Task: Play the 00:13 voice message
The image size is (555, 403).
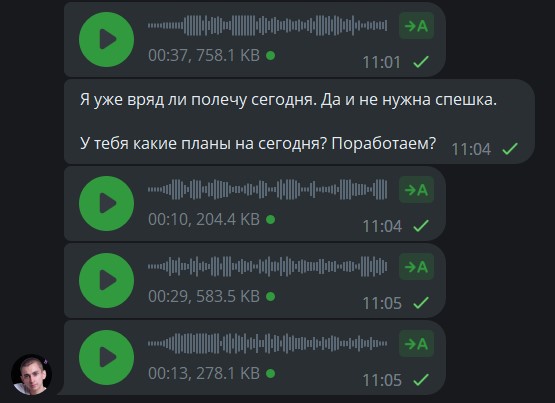Action: point(106,357)
